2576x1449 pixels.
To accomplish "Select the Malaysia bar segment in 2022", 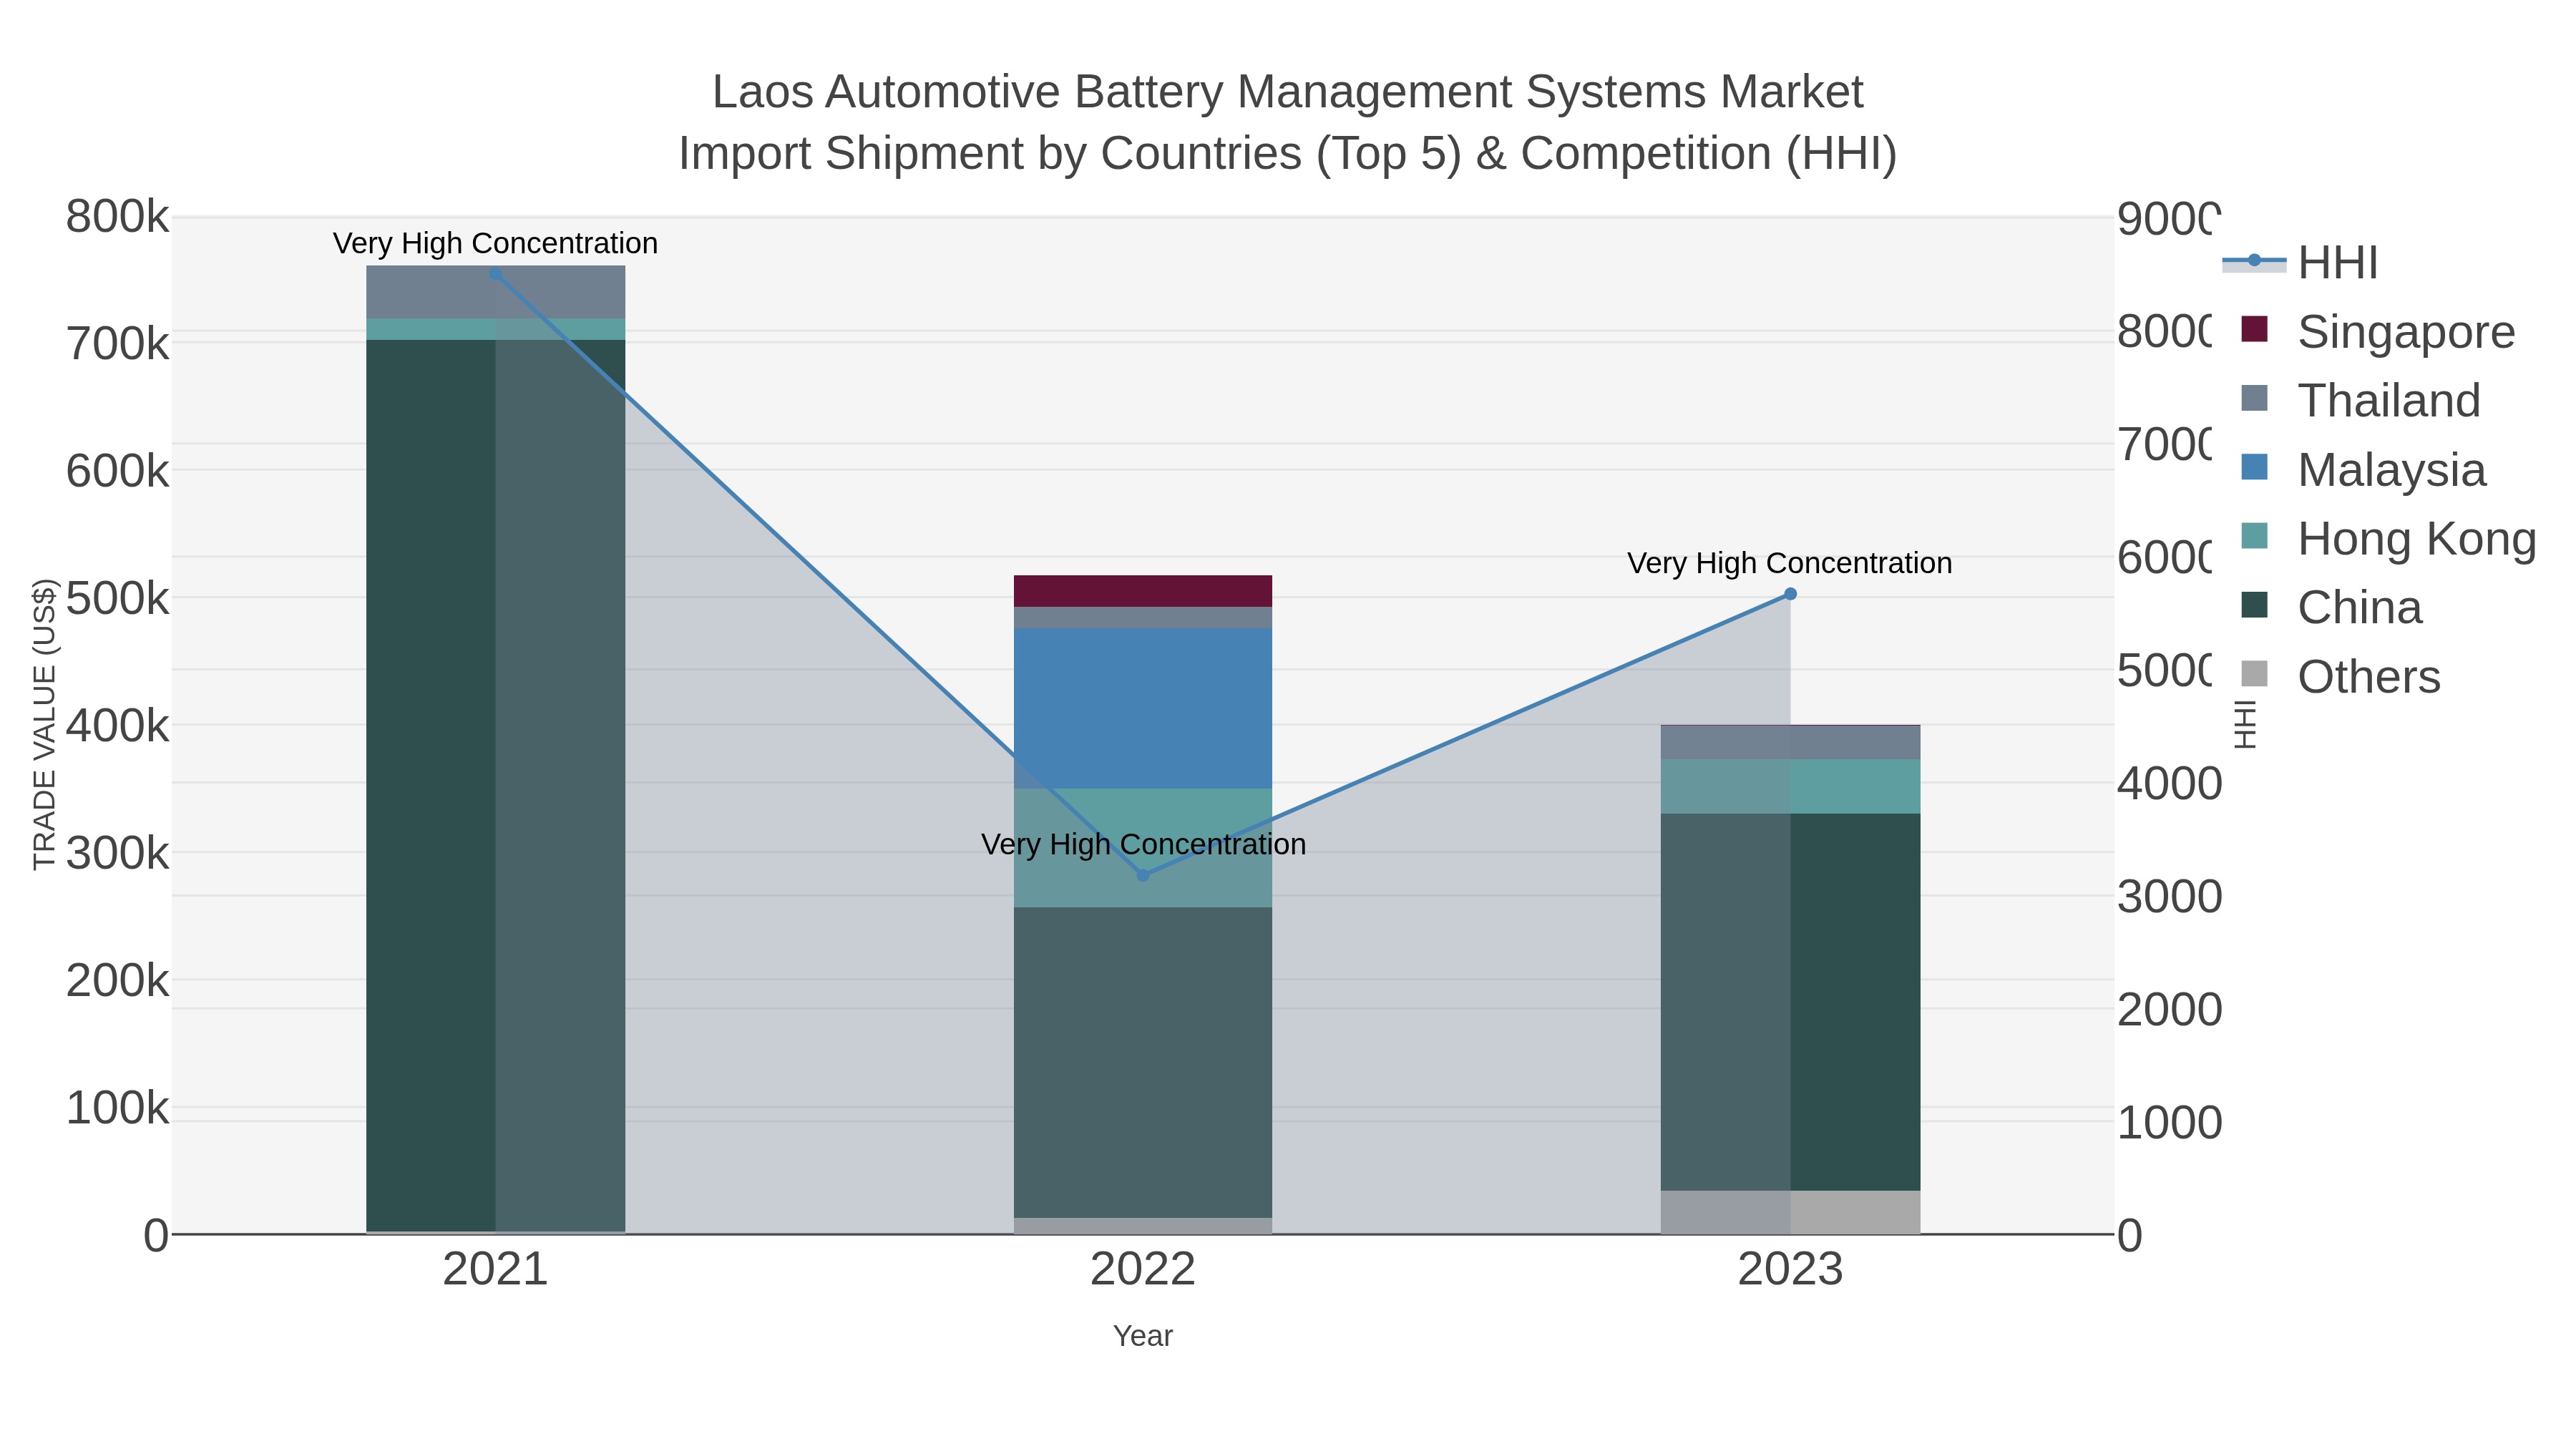I will coord(1143,709).
